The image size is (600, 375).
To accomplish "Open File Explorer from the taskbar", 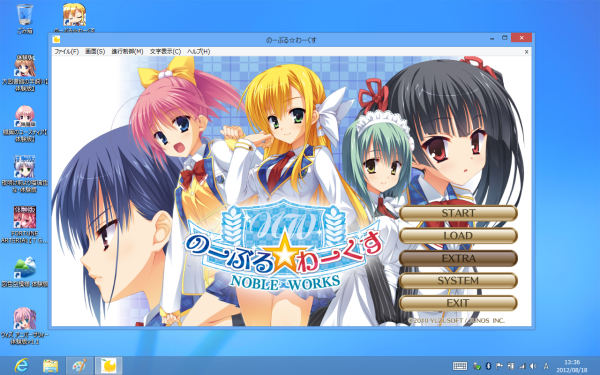I will click(x=51, y=366).
